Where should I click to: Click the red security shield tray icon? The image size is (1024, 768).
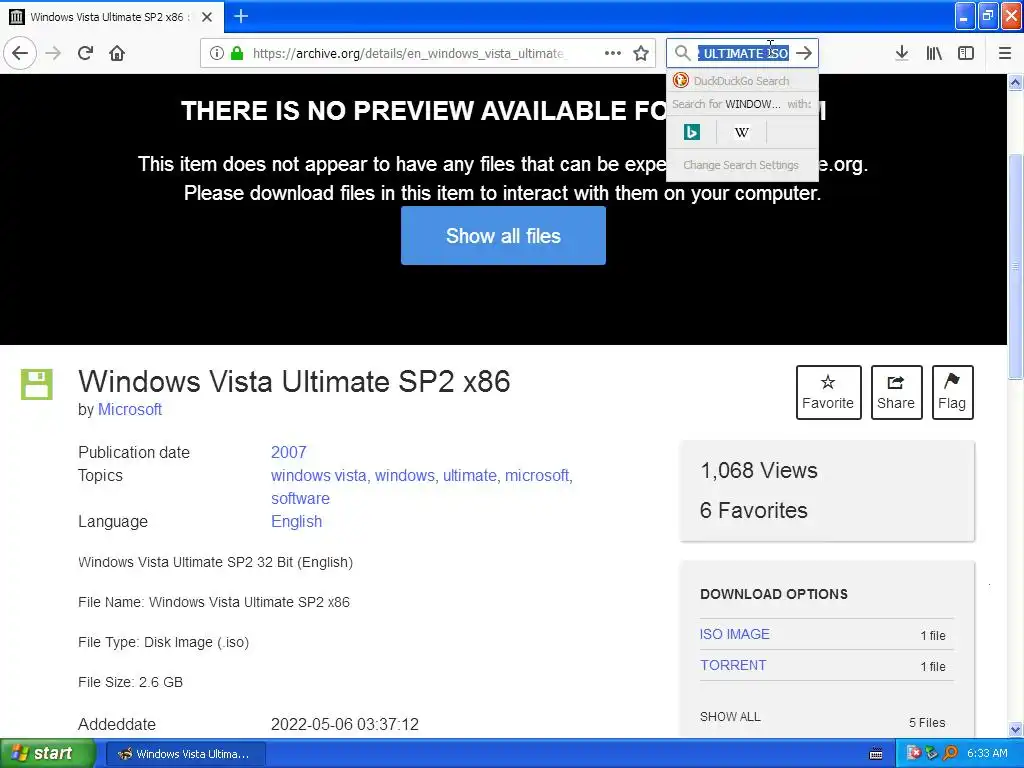(x=914, y=754)
